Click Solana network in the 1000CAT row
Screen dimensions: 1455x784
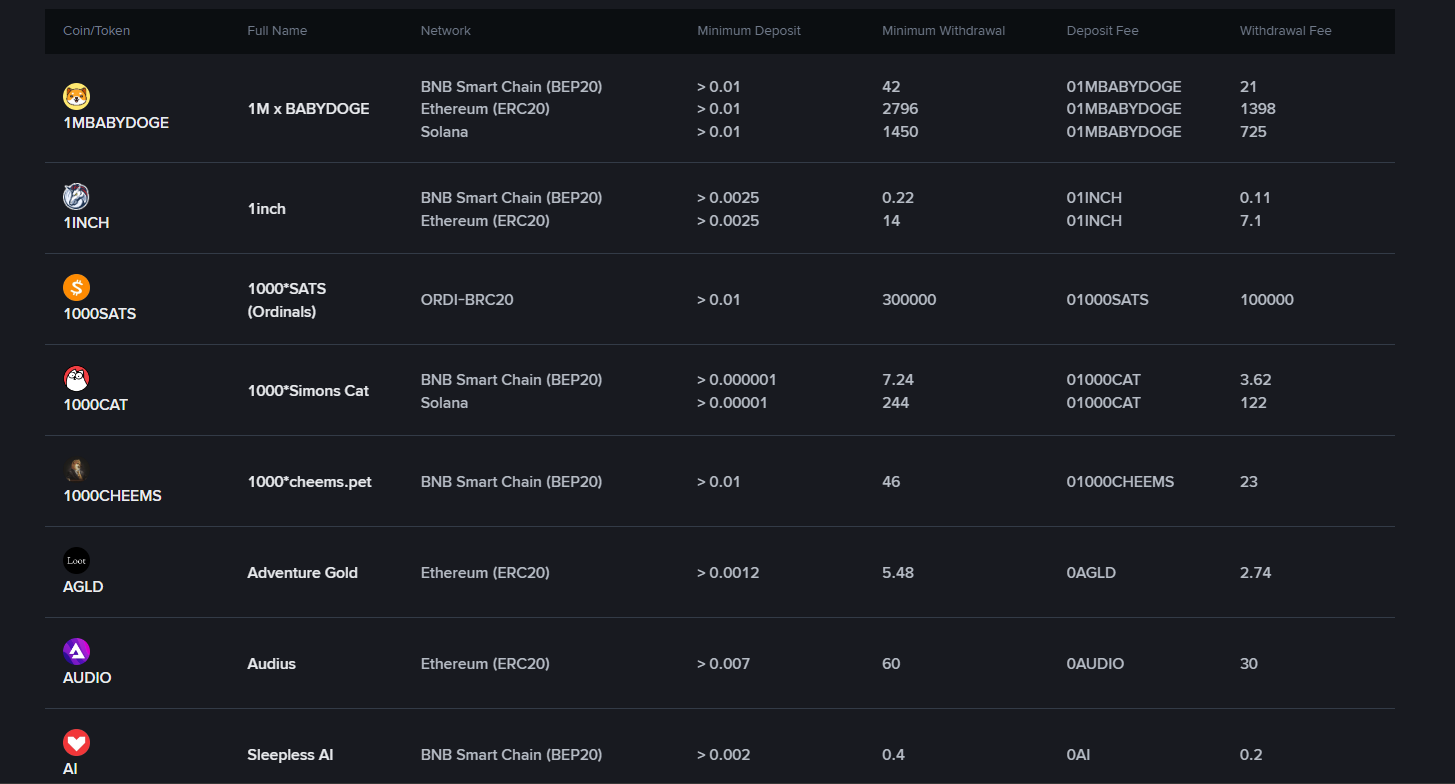pyautogui.click(x=444, y=403)
